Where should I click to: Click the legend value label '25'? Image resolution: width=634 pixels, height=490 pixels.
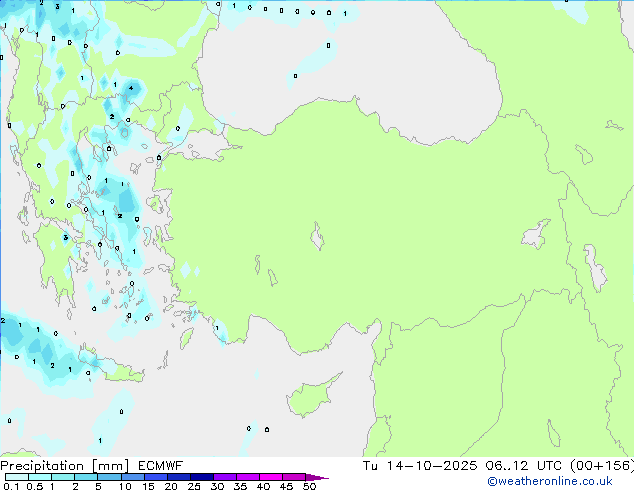pos(194,486)
